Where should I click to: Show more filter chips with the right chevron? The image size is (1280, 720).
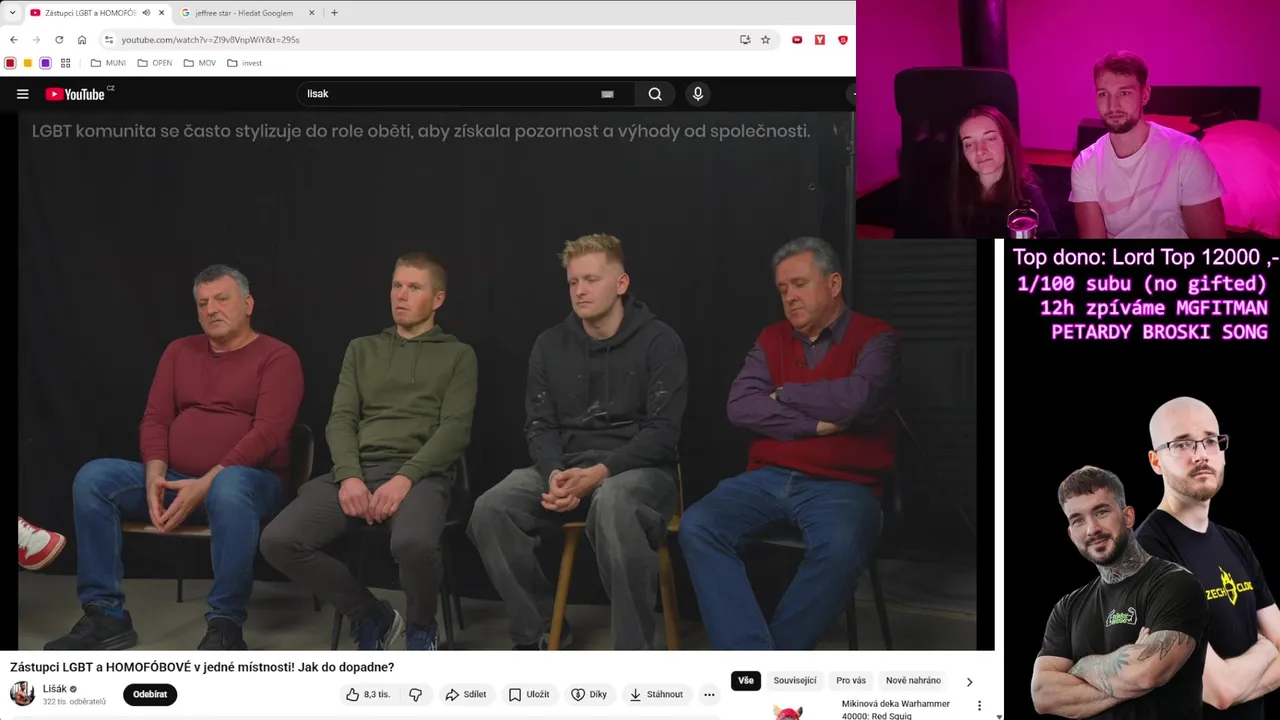[969, 682]
